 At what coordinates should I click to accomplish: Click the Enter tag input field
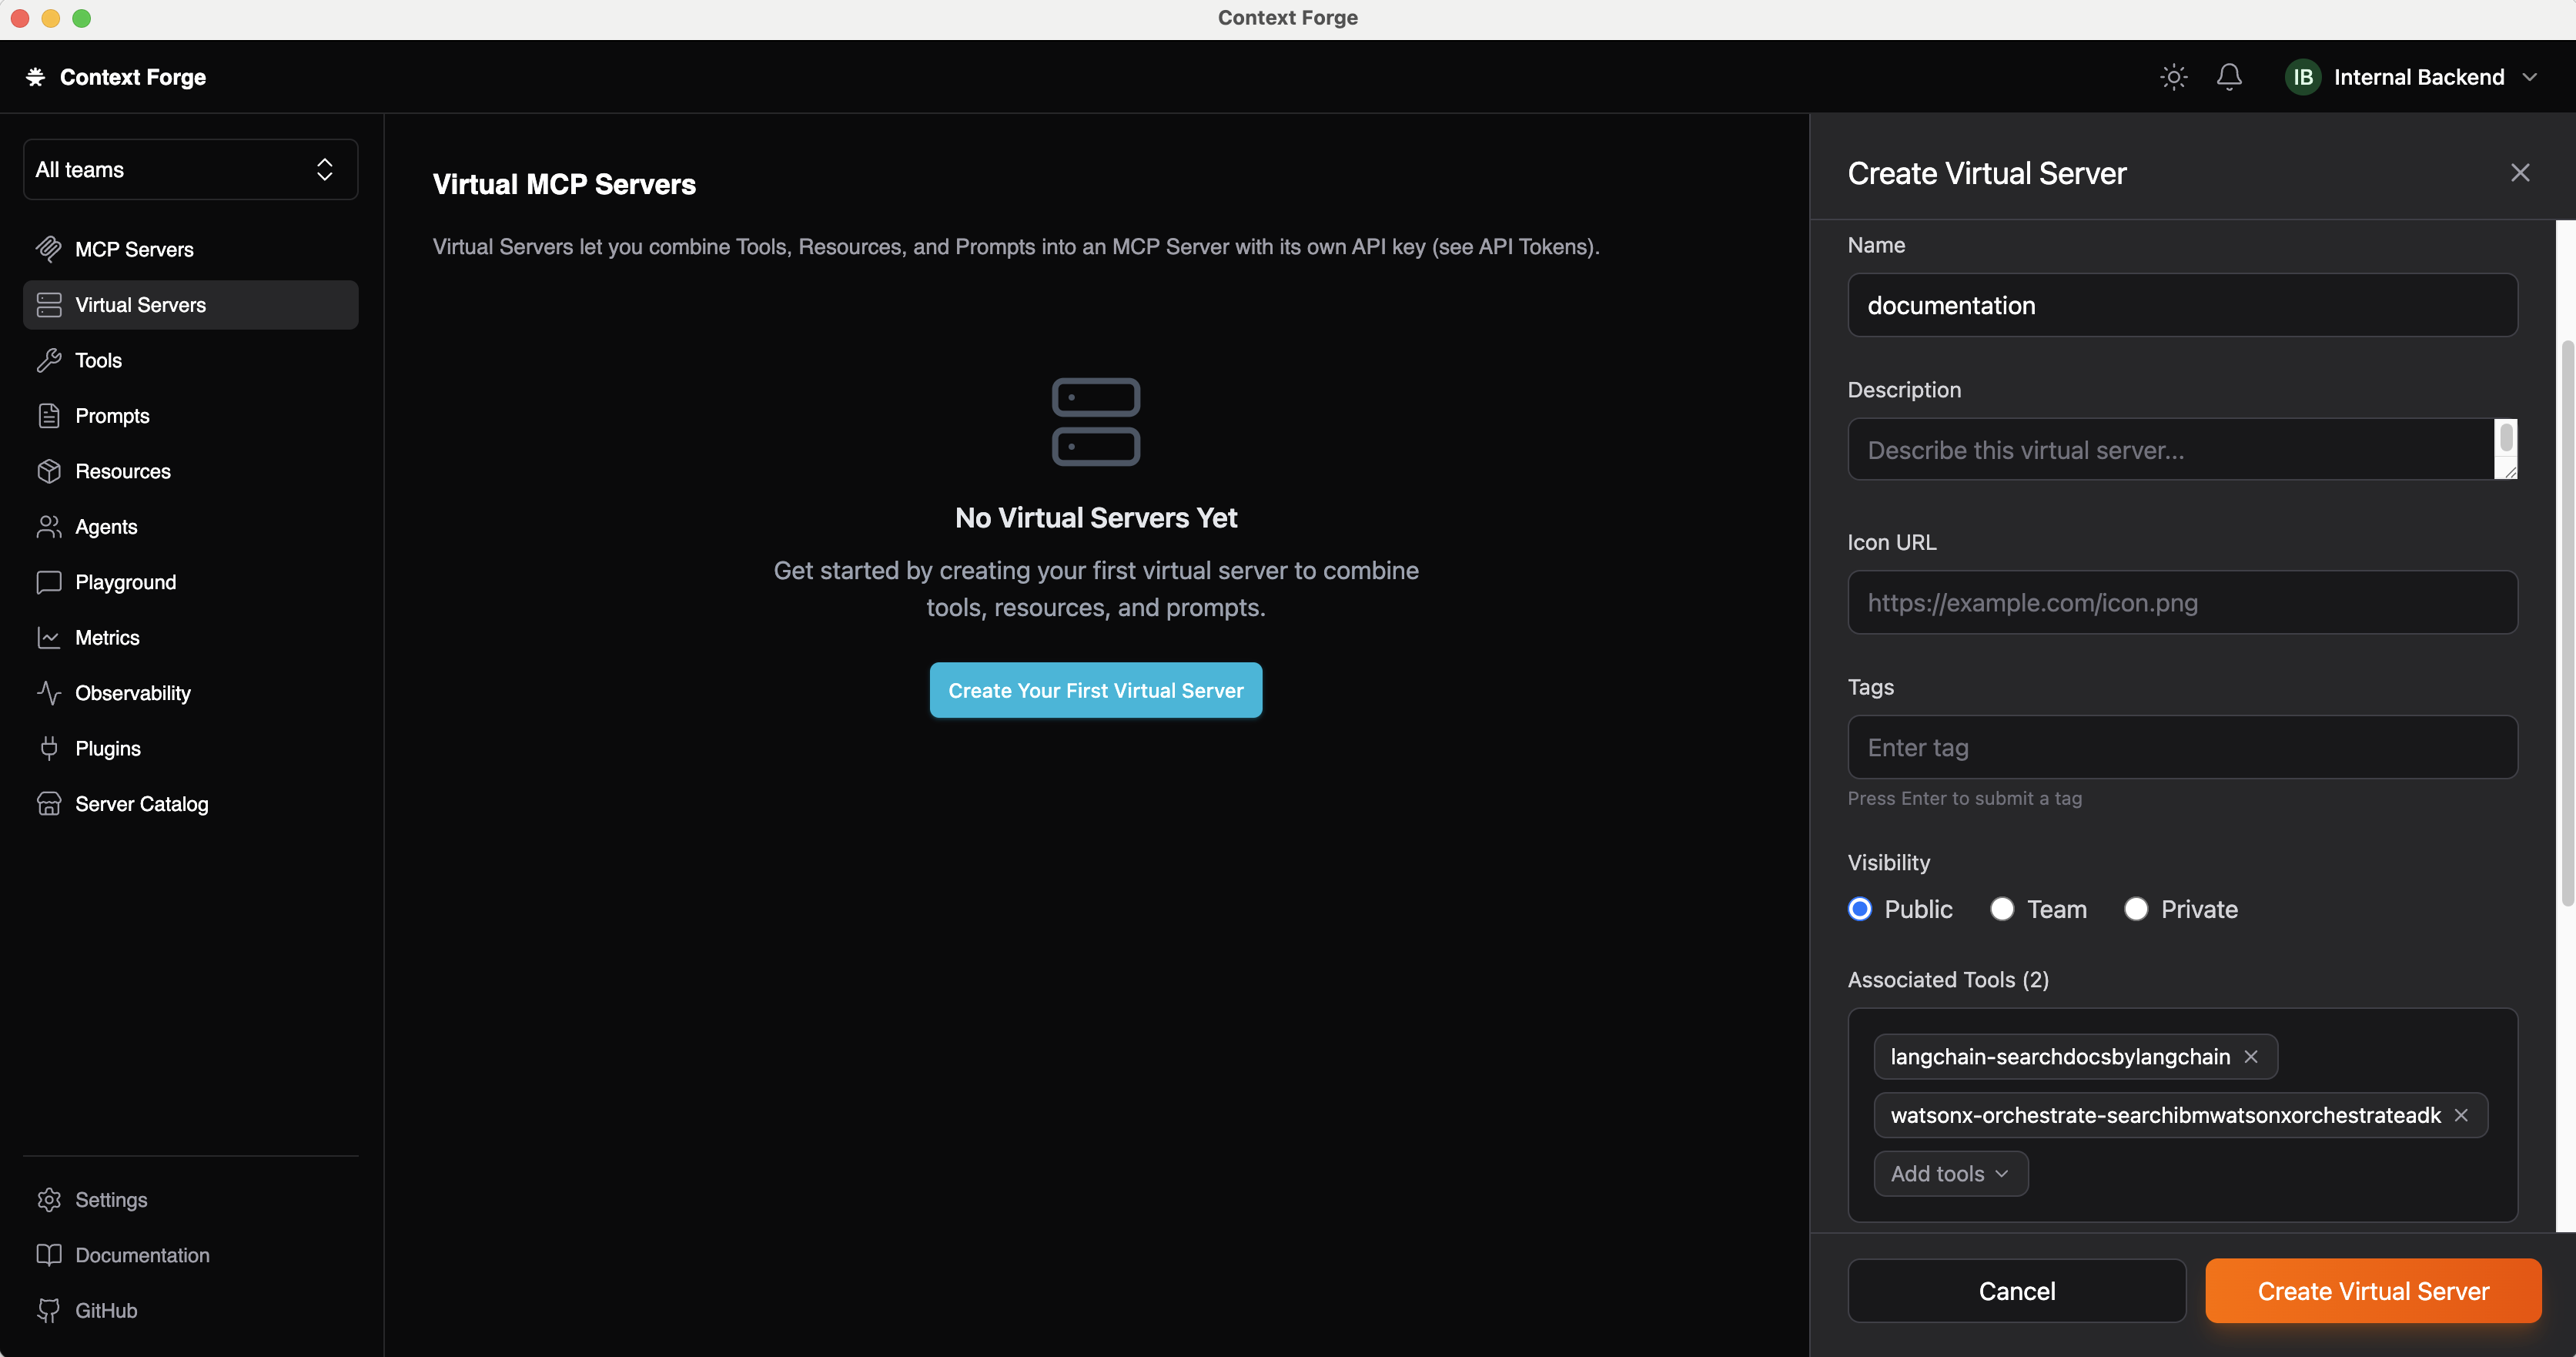(x=2181, y=747)
